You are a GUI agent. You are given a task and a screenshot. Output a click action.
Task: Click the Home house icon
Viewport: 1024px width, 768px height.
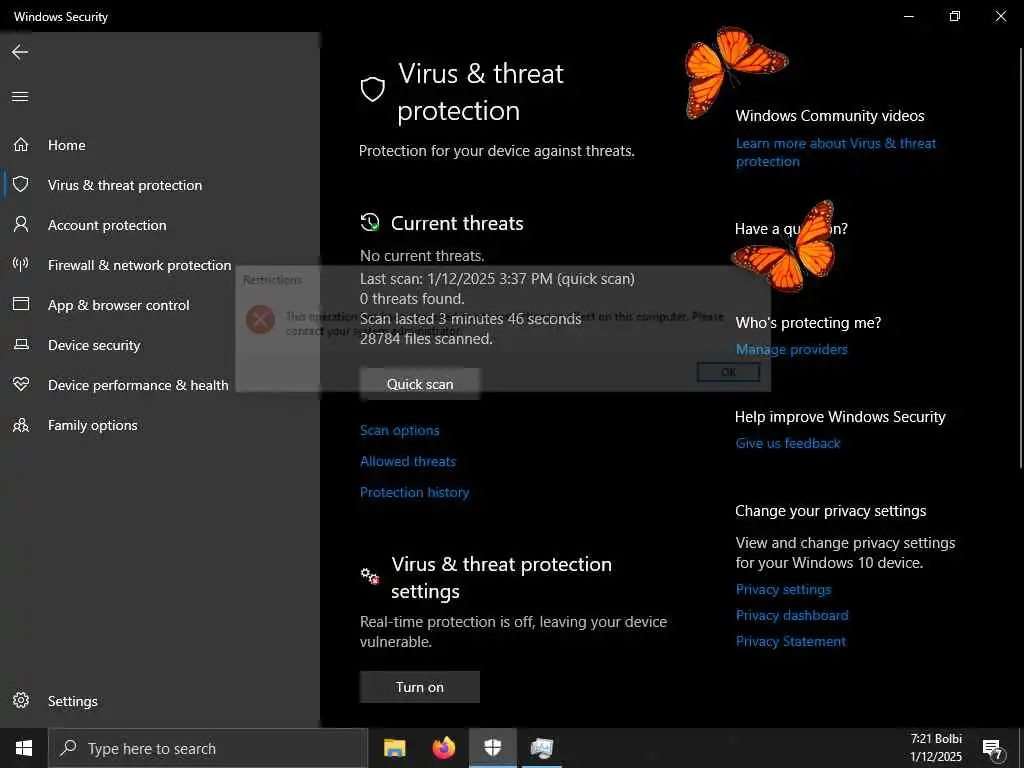[x=21, y=144]
